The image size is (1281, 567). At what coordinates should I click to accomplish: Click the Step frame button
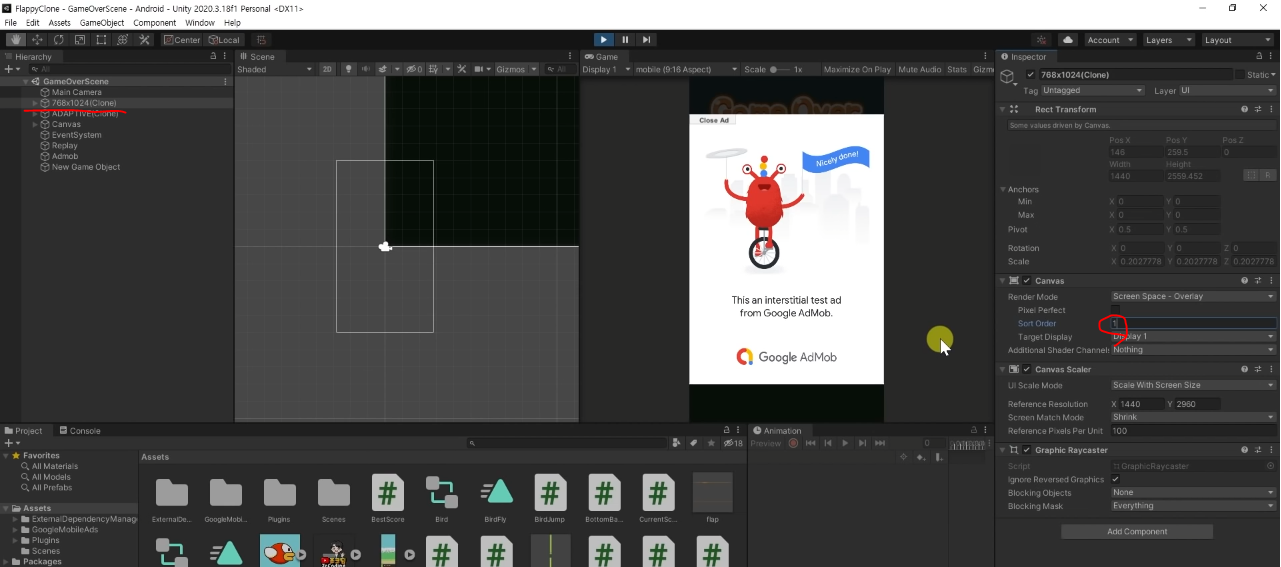pos(646,40)
